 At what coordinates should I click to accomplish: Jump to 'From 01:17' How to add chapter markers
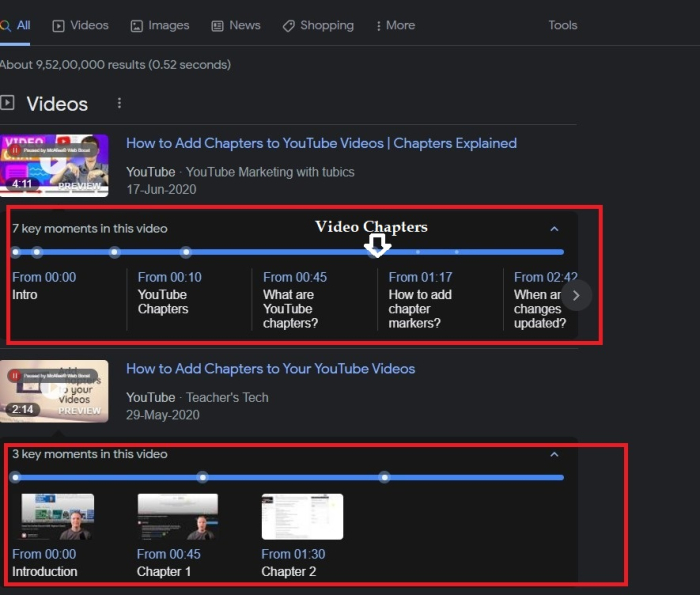click(421, 300)
